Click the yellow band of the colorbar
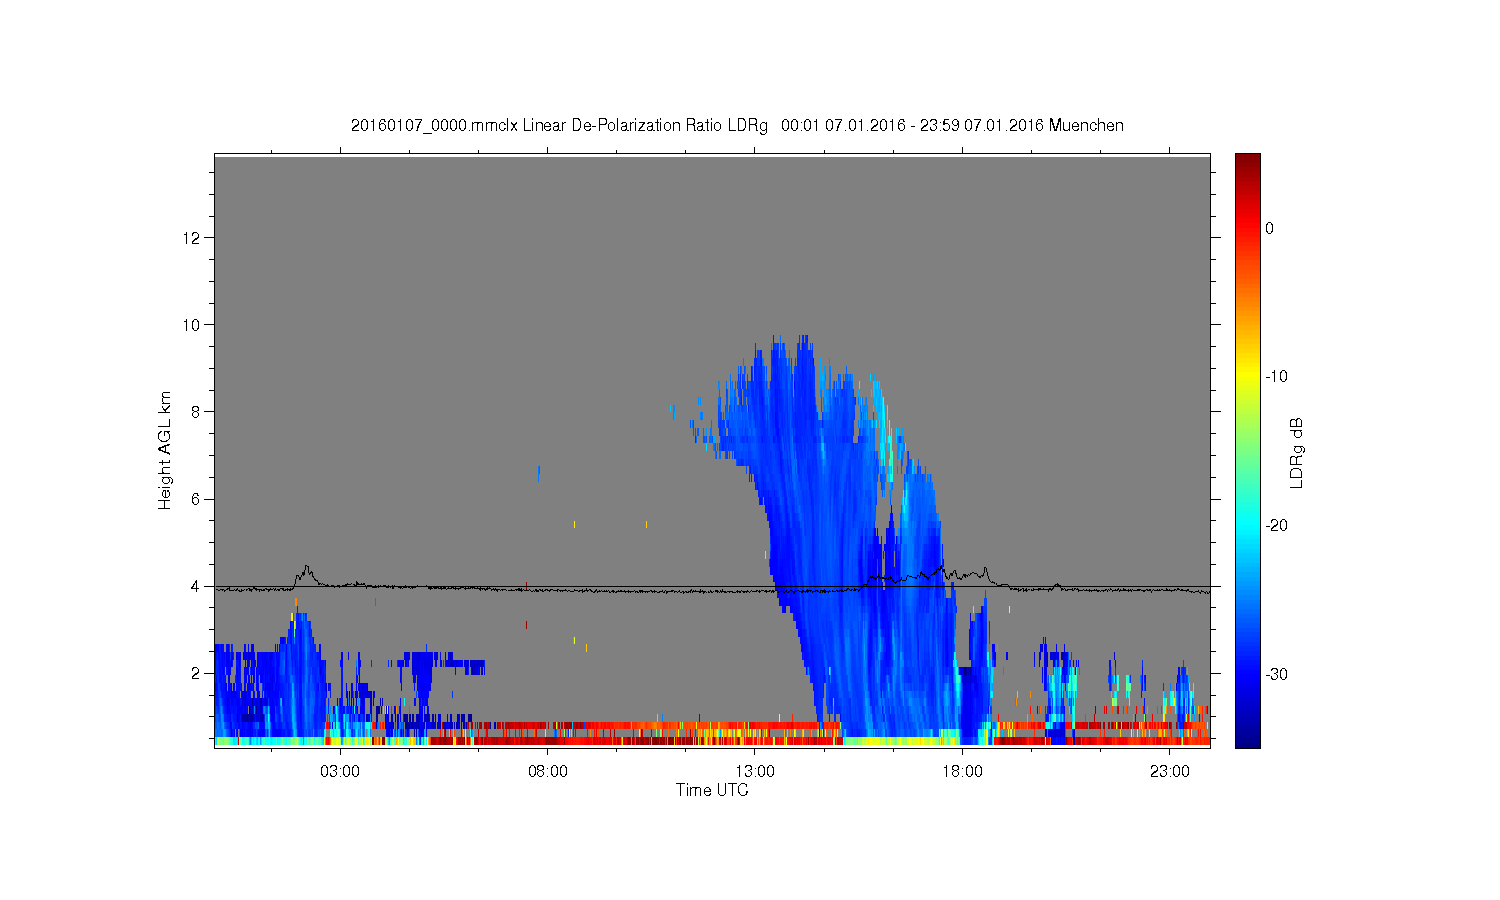The height and width of the screenshot is (900, 1500). pyautogui.click(x=1247, y=378)
